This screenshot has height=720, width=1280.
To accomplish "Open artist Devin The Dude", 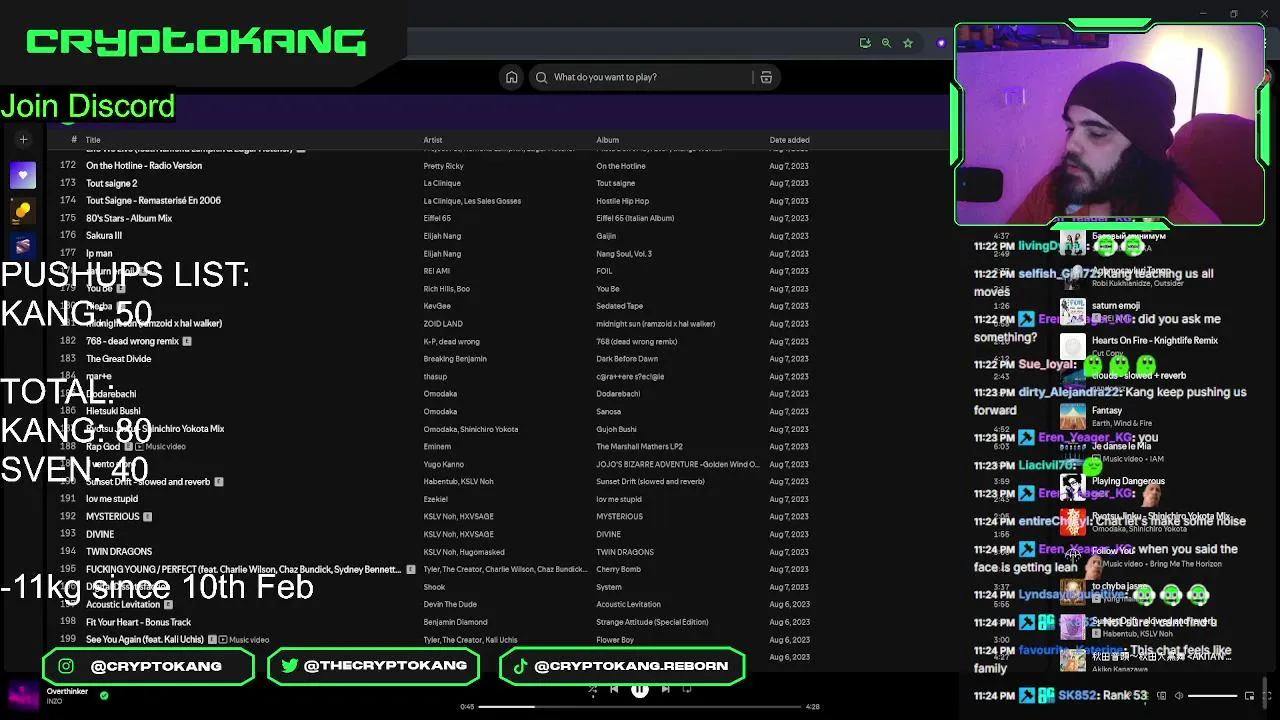I will point(450,605).
